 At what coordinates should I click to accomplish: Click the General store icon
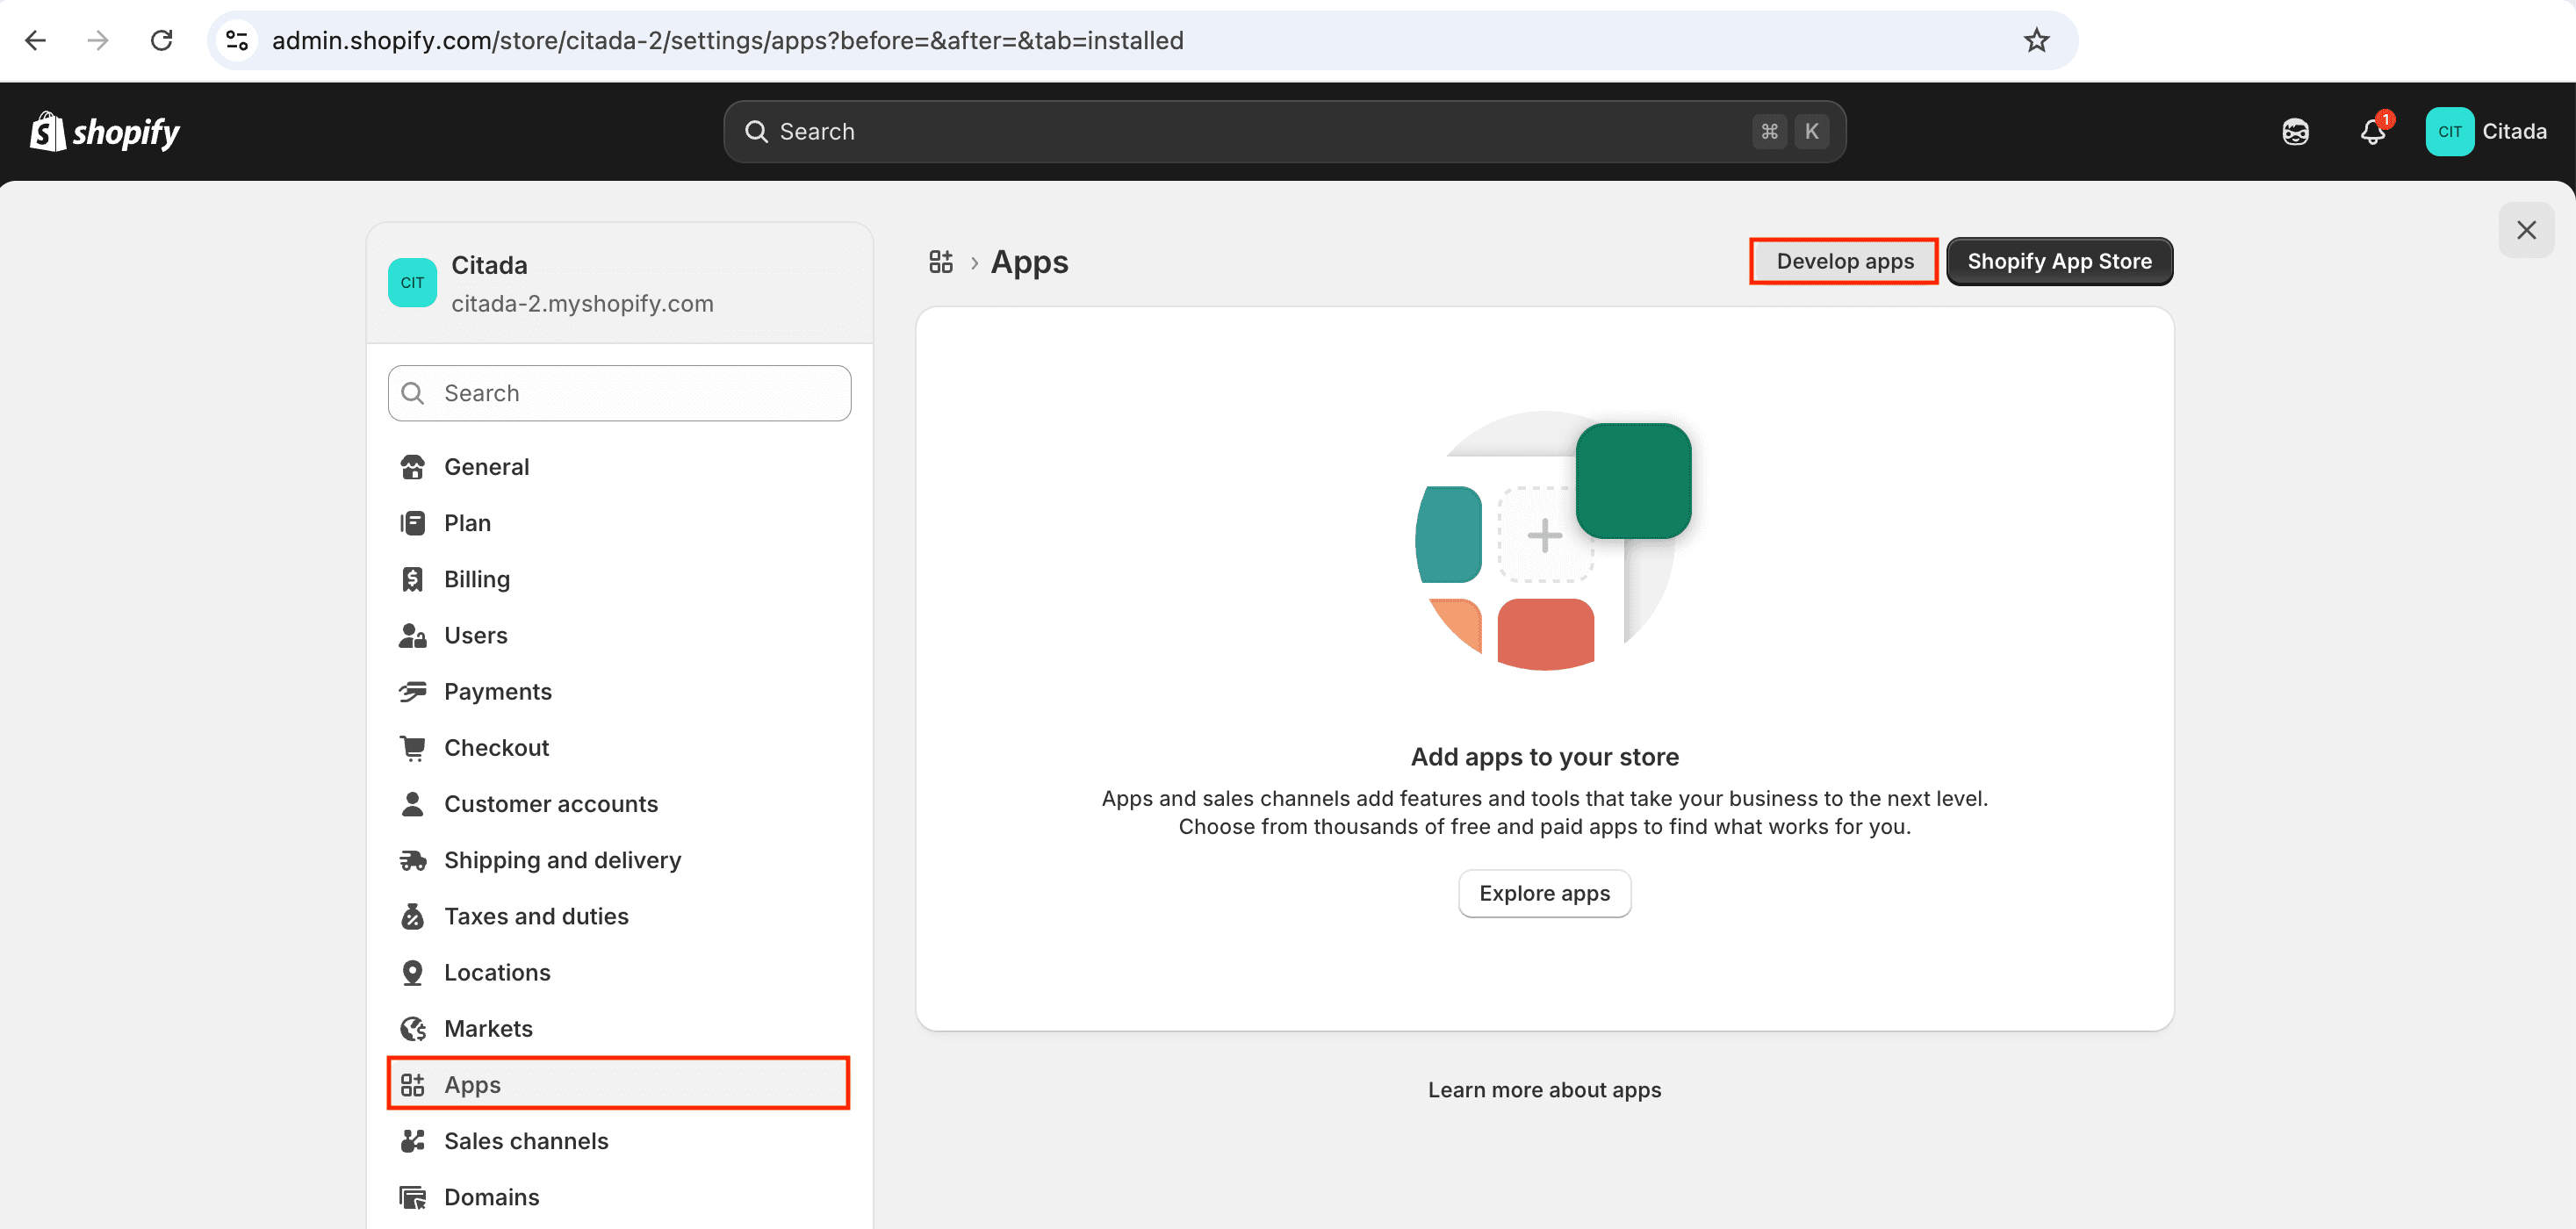pos(412,467)
